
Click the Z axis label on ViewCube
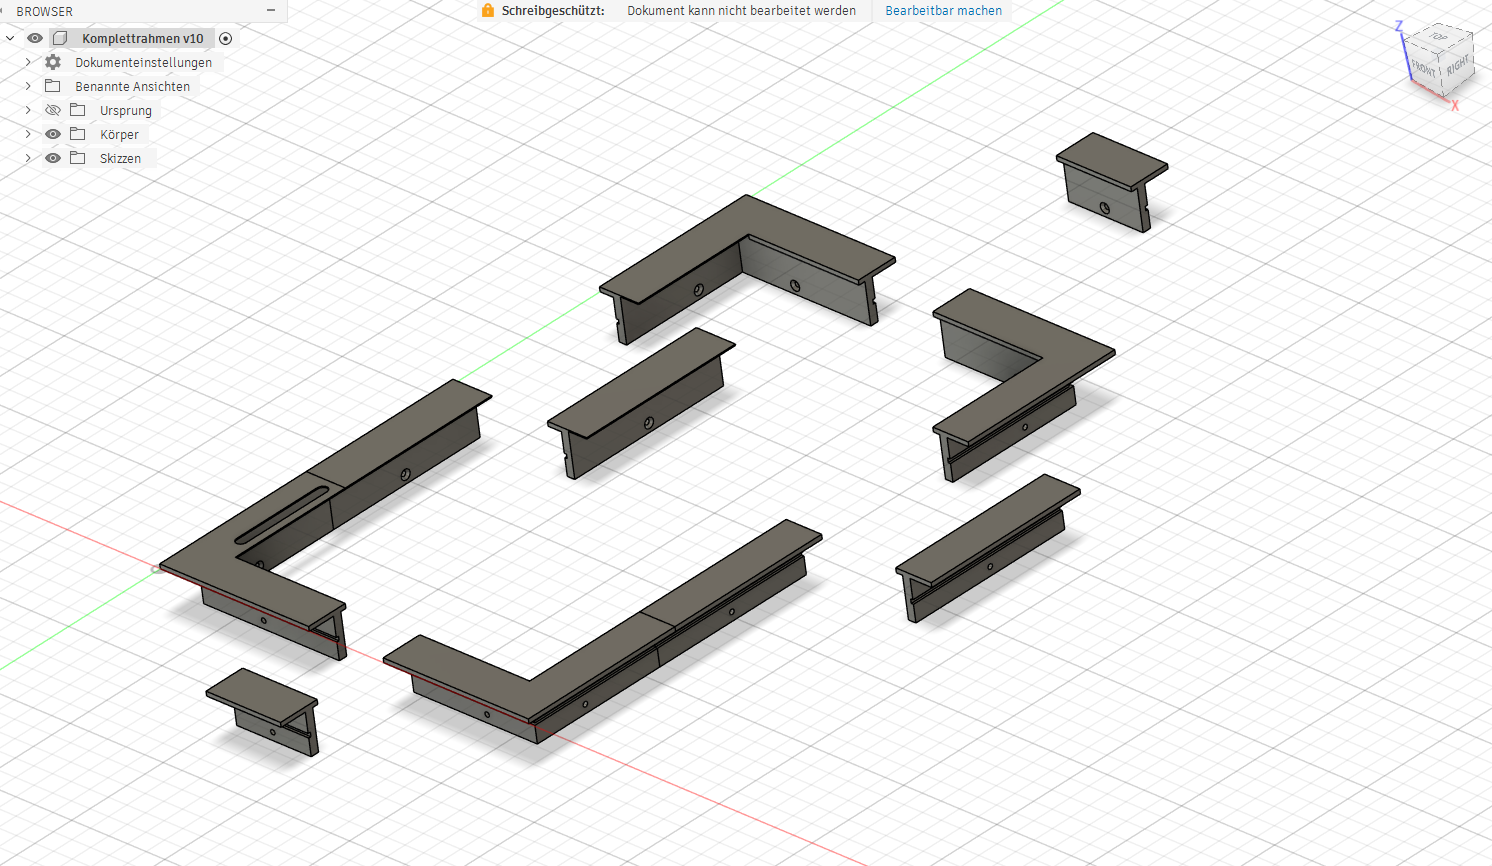click(x=1399, y=26)
